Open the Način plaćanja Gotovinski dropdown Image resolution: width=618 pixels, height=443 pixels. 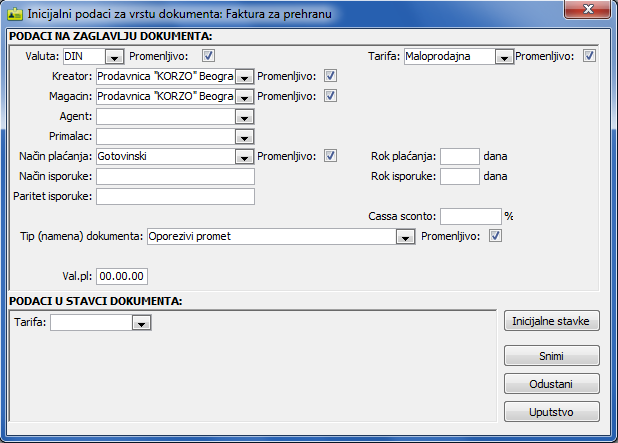pyautogui.click(x=243, y=157)
